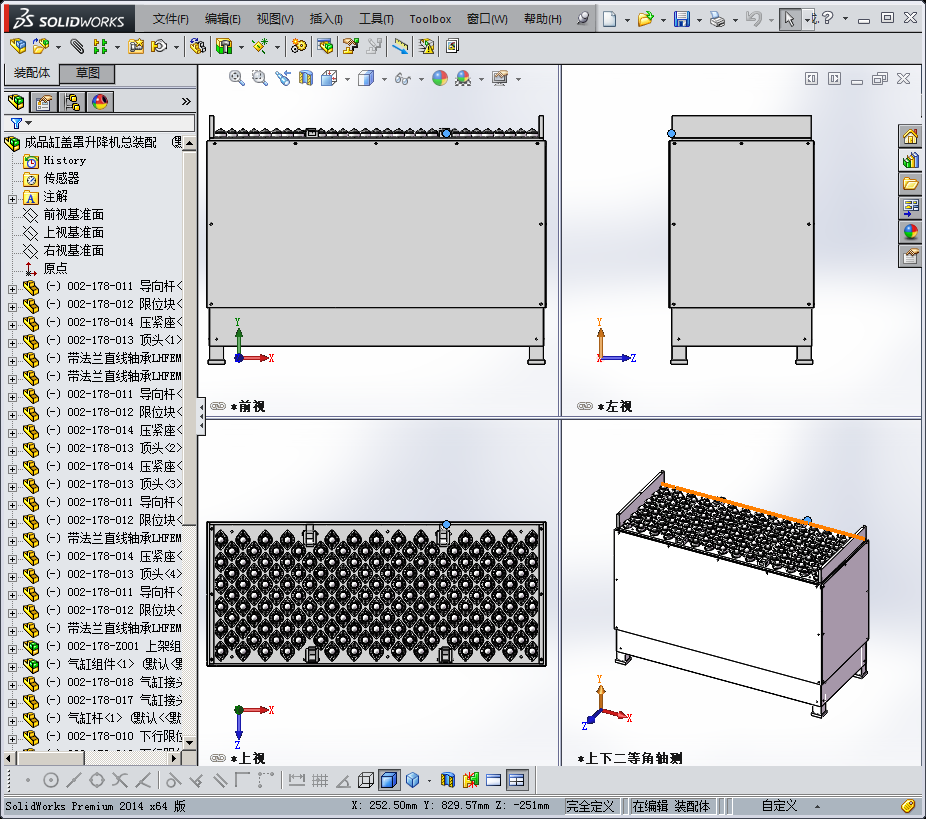
Task: Open the 视图(V) menu
Action: 275,19
